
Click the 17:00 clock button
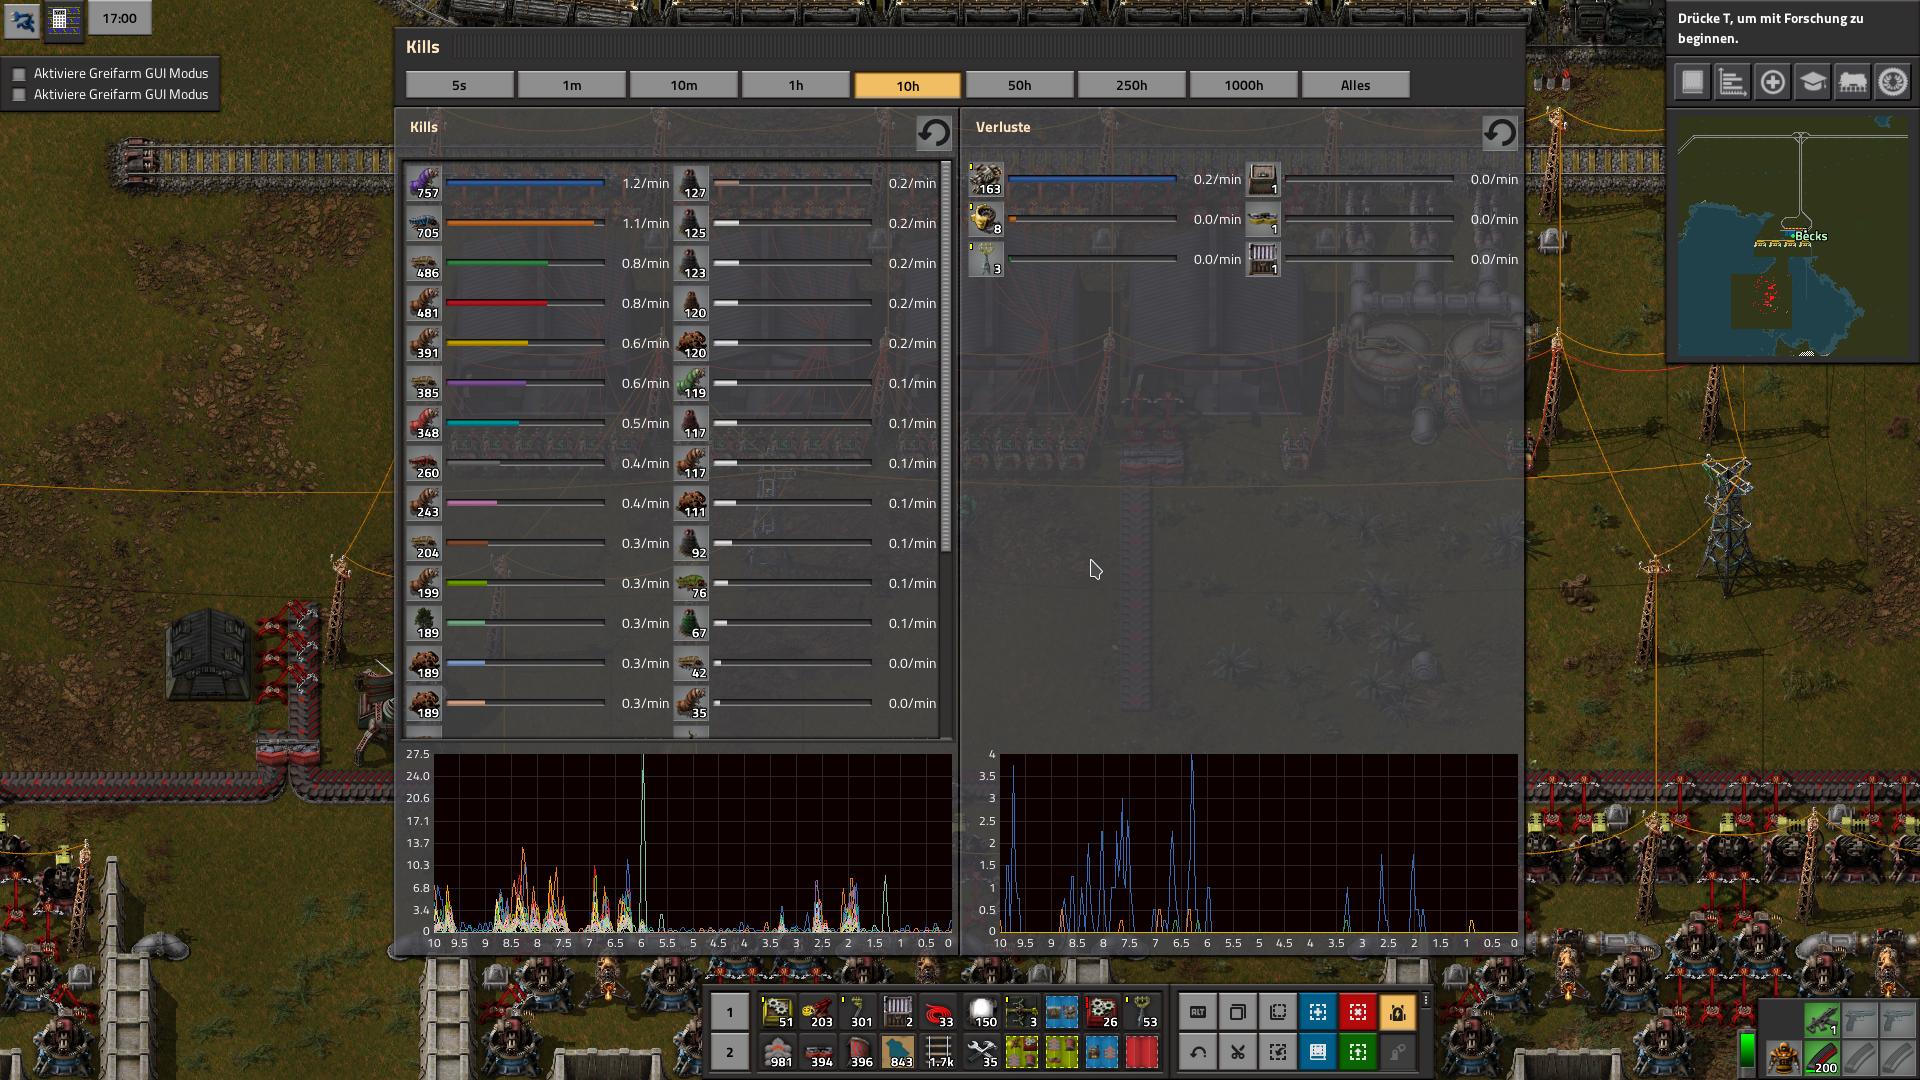click(119, 18)
